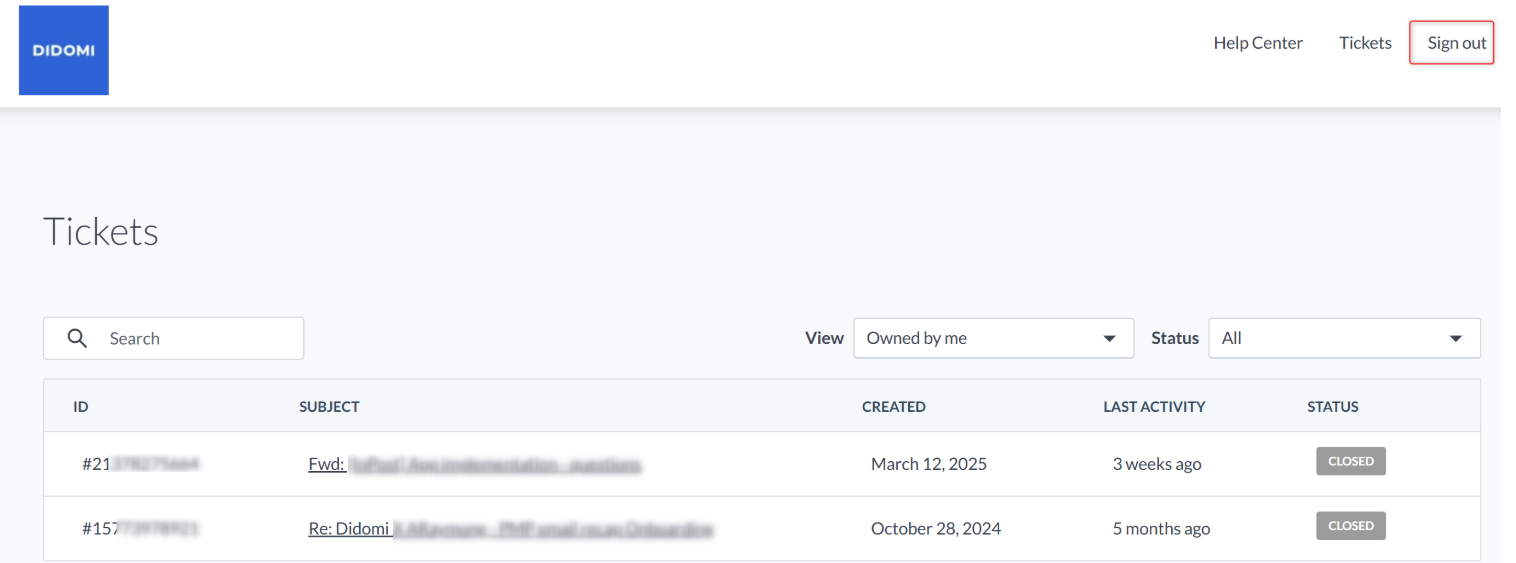Open the 'Owned by me' view selector

[x=993, y=338]
